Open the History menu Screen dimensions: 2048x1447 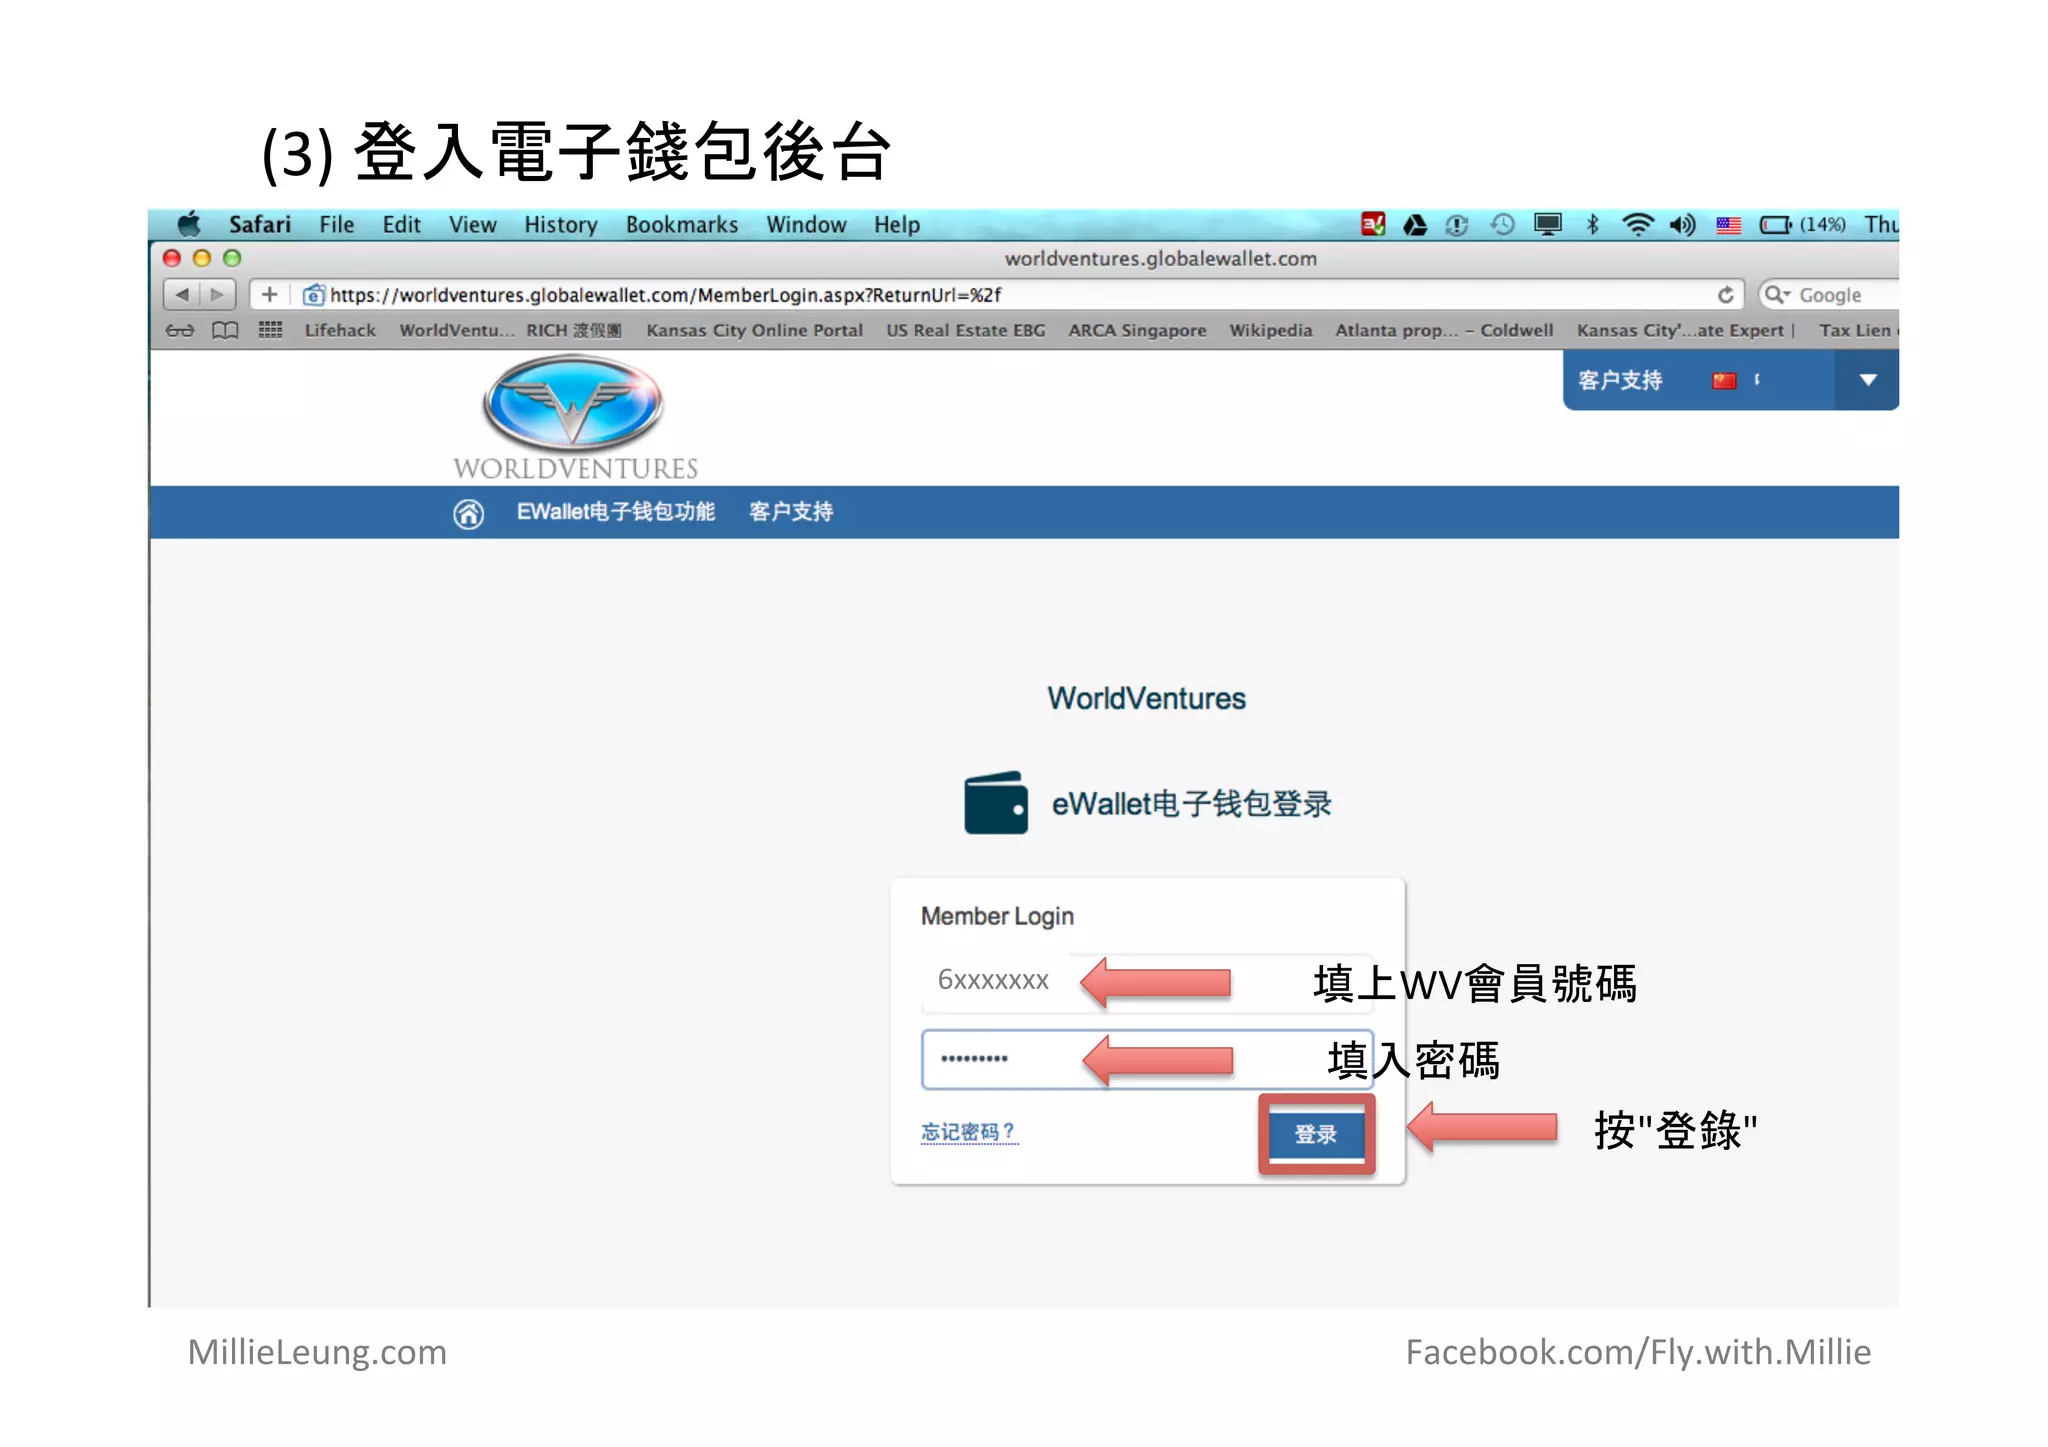coord(561,224)
